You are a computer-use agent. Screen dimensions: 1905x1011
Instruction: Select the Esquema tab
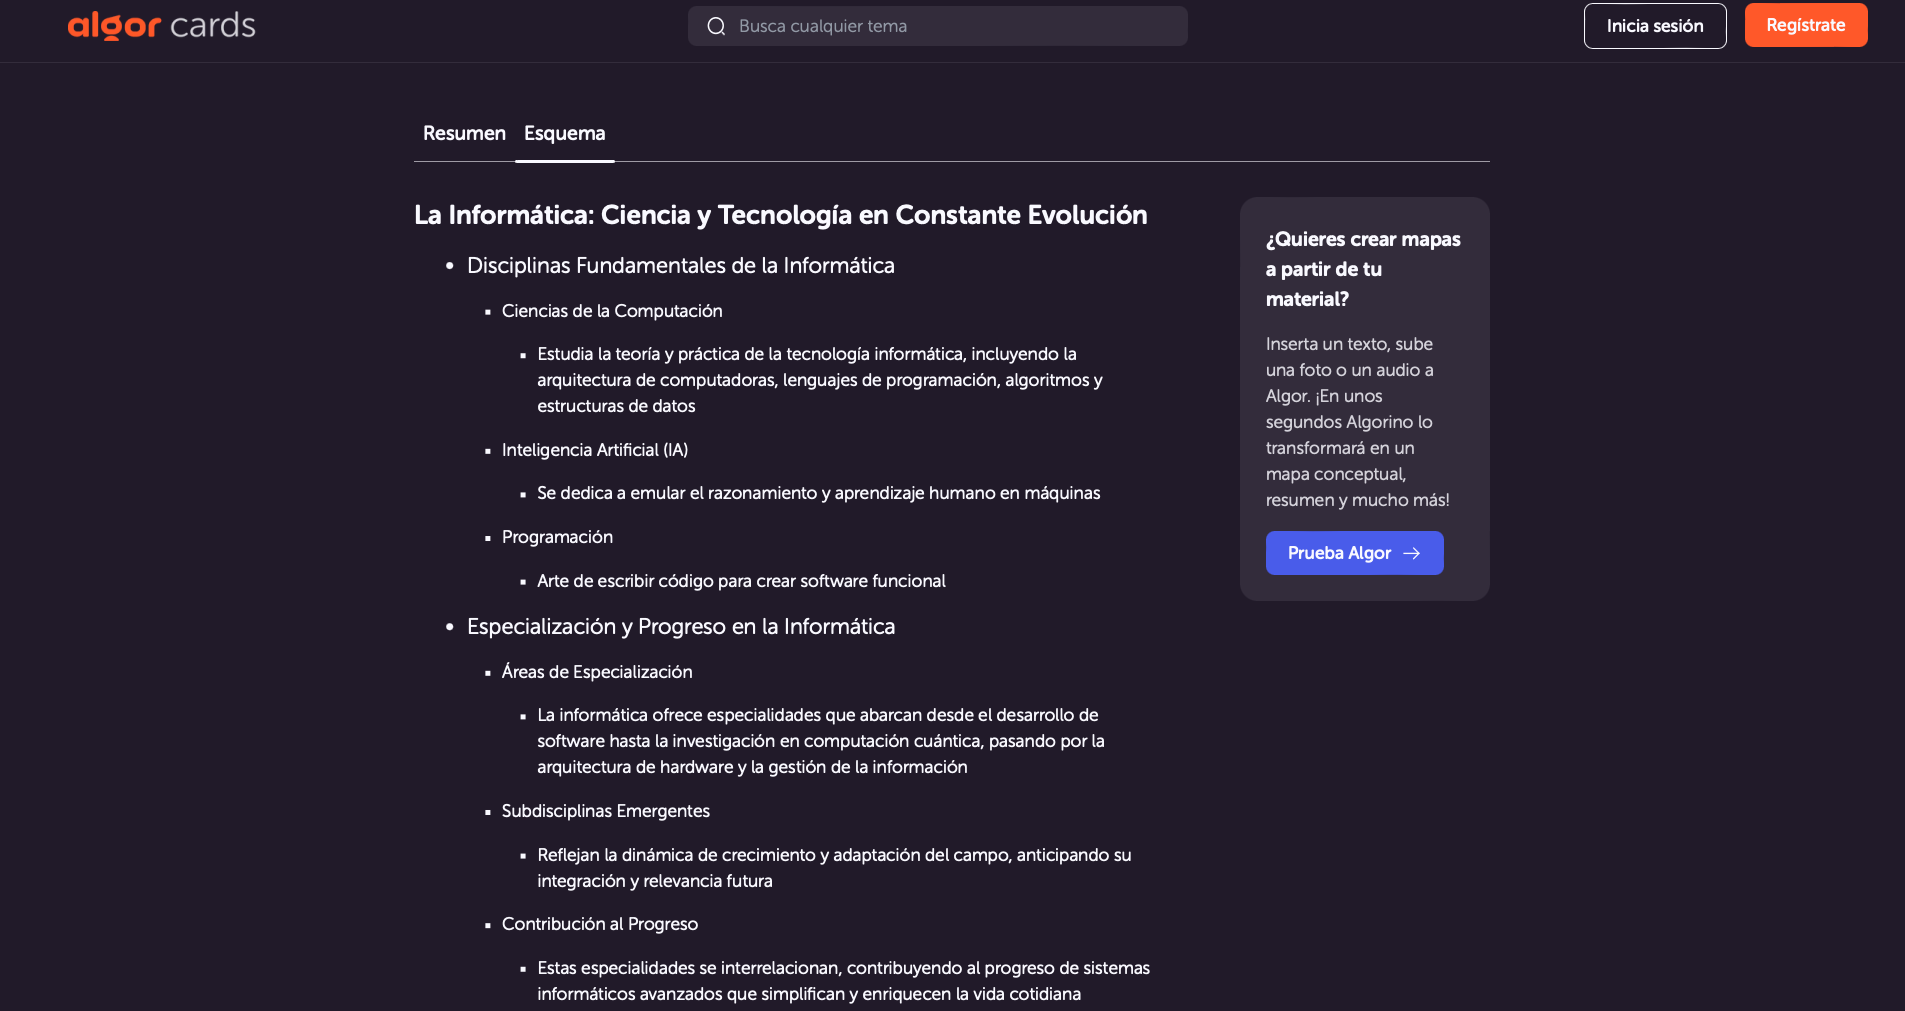pos(564,134)
